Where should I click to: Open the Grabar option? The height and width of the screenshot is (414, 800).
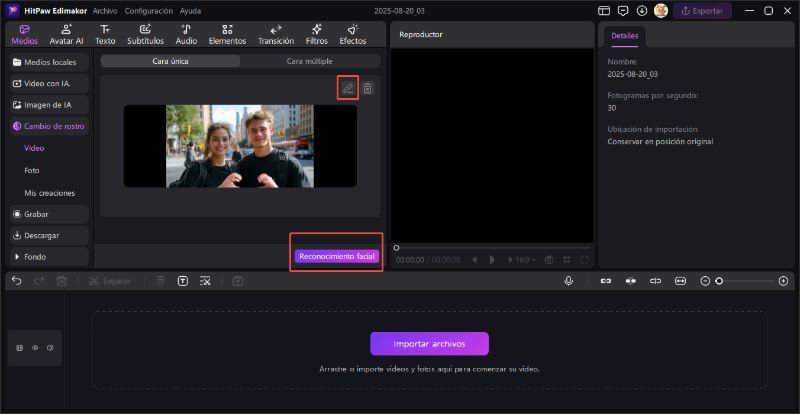click(49, 214)
